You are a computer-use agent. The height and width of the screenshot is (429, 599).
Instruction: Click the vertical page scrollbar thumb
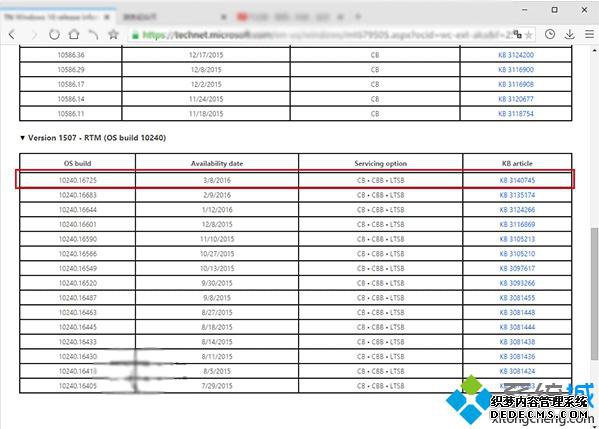click(x=594, y=293)
